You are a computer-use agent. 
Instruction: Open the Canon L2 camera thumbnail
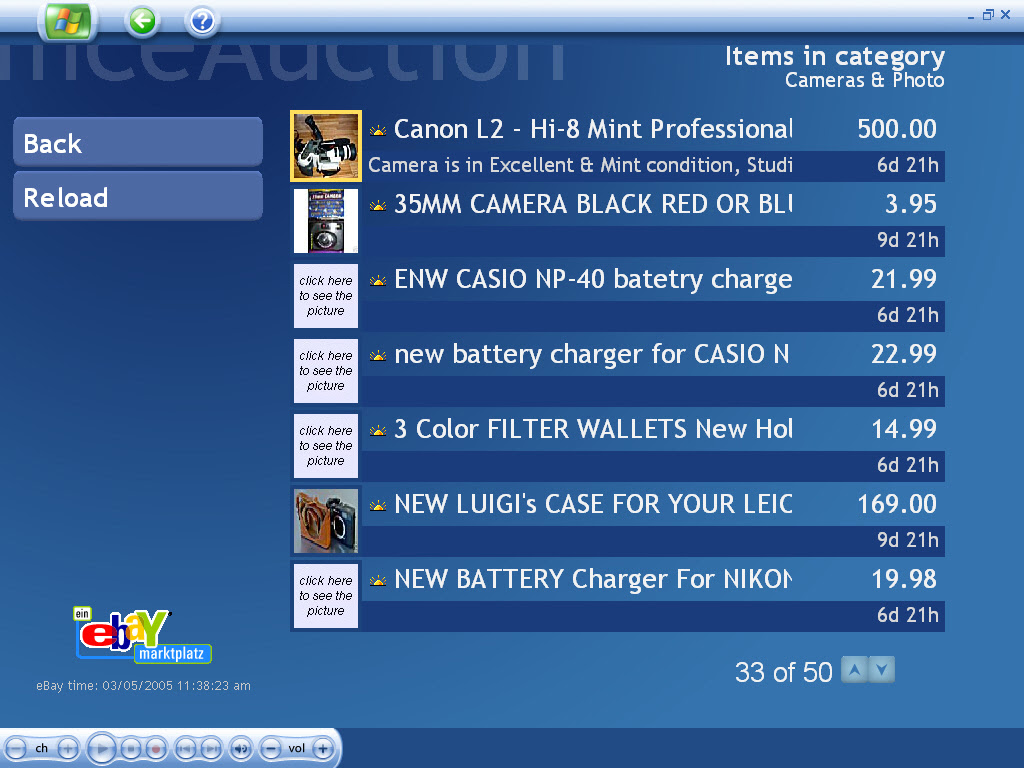[326, 146]
